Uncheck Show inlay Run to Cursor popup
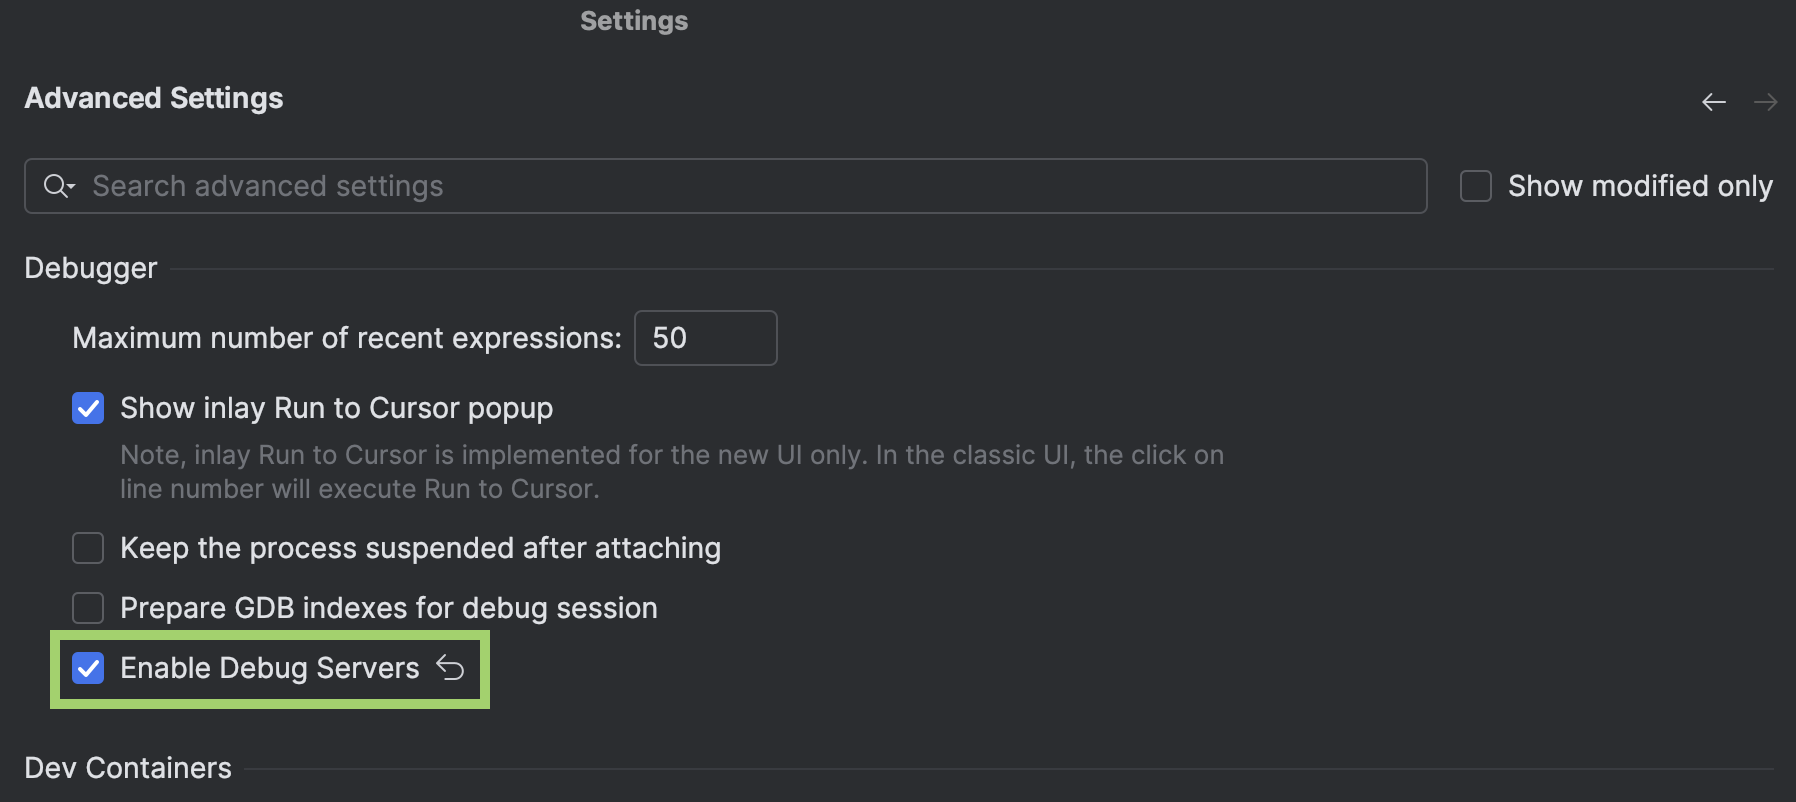This screenshot has width=1796, height=802. click(88, 408)
